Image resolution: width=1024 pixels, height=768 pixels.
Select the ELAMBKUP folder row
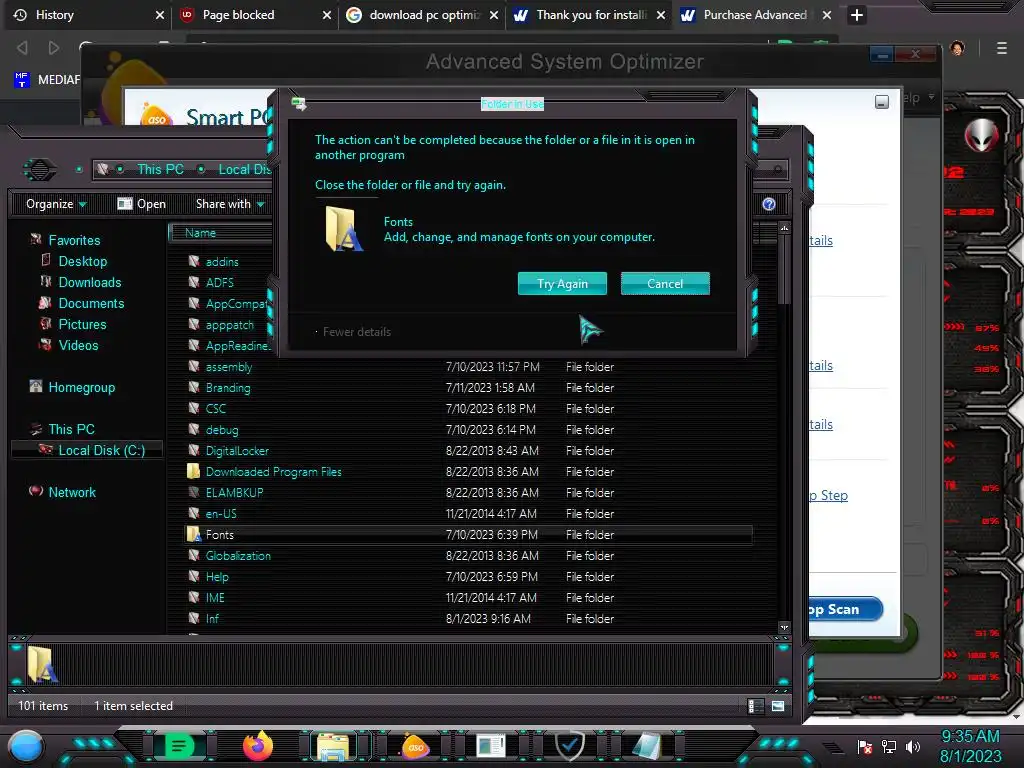[x=469, y=492]
